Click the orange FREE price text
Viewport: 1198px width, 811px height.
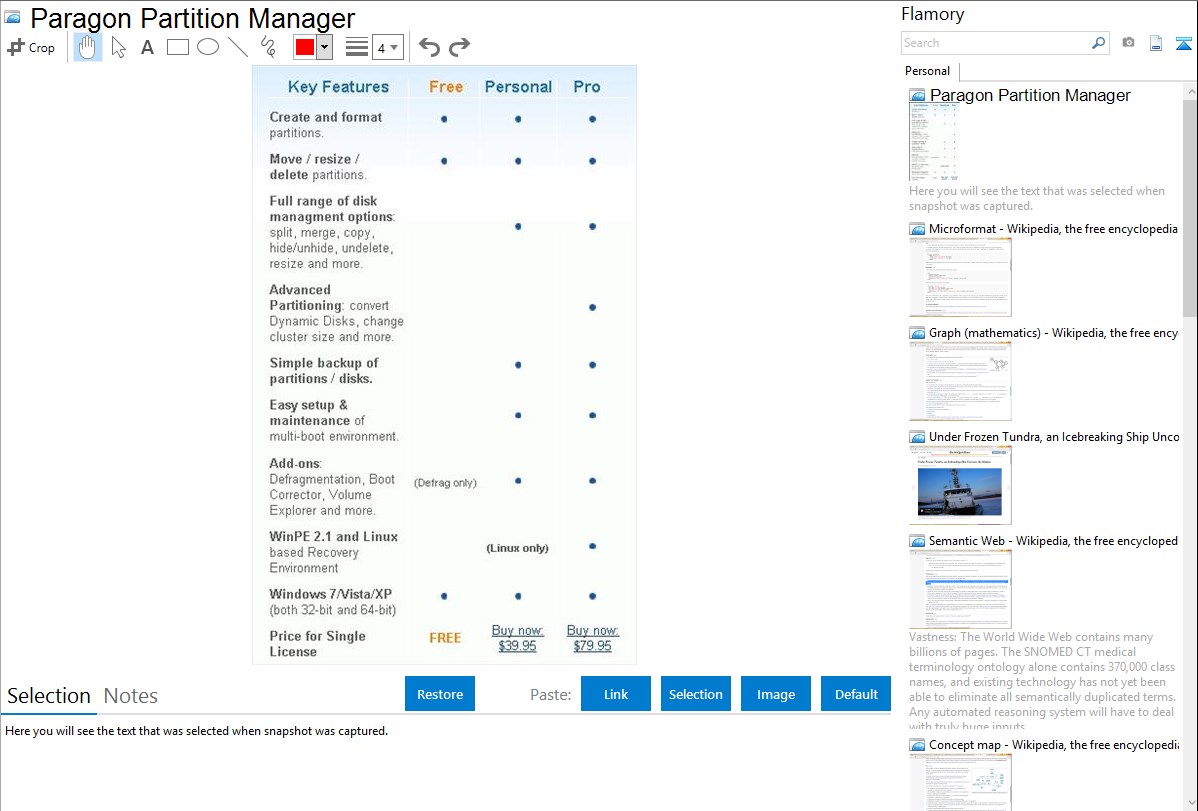[445, 637]
